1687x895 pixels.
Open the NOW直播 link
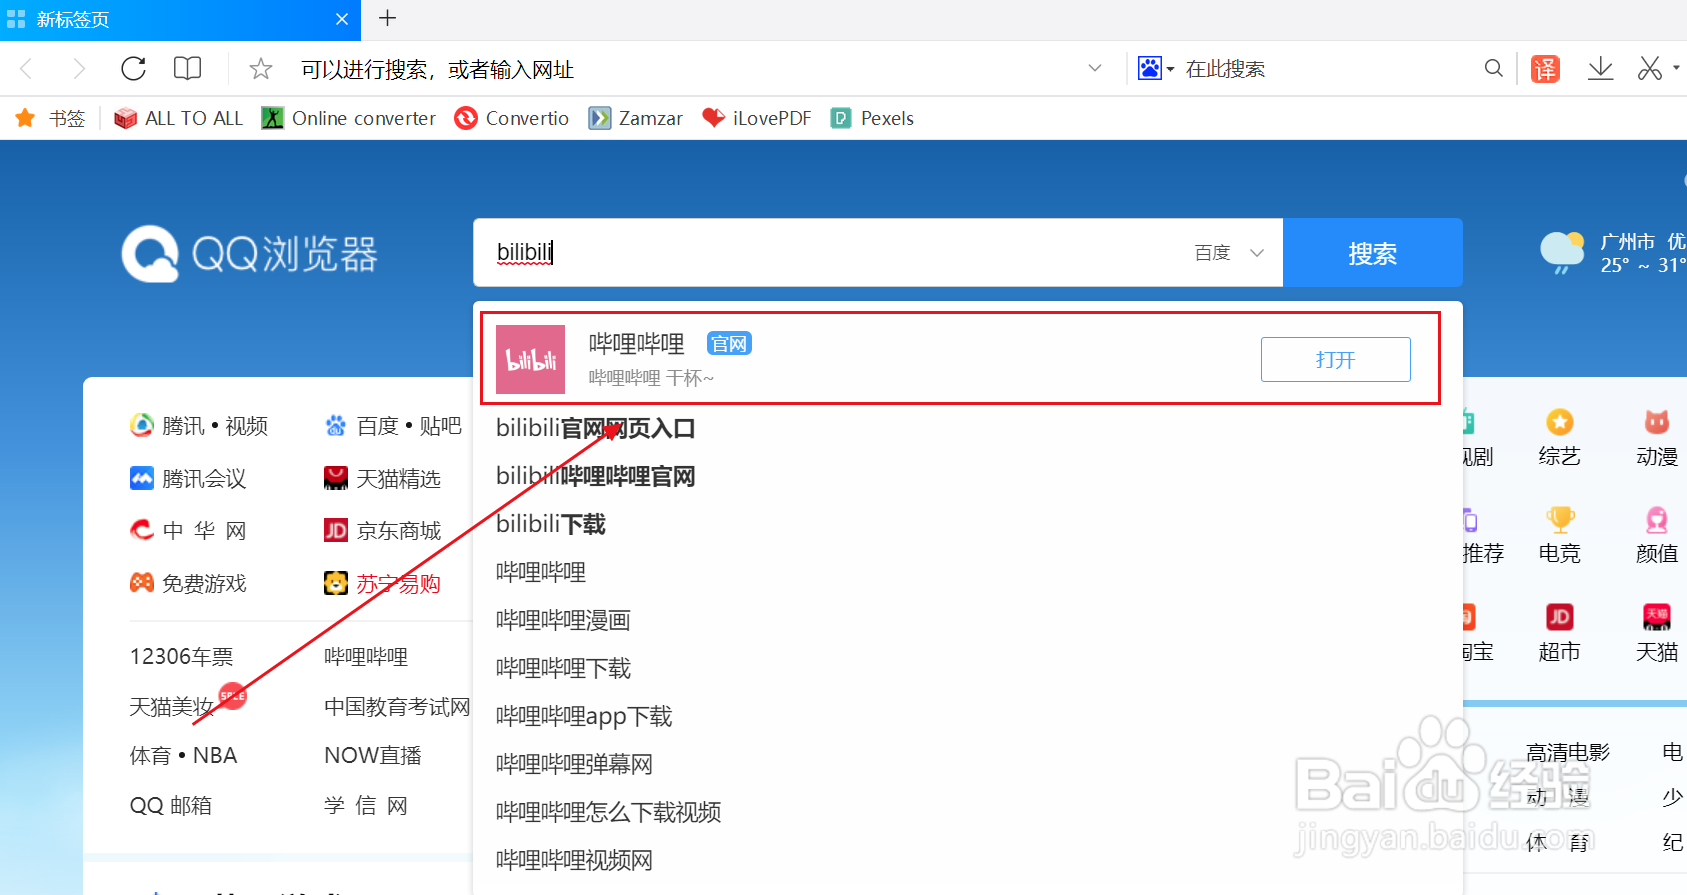pos(373,755)
